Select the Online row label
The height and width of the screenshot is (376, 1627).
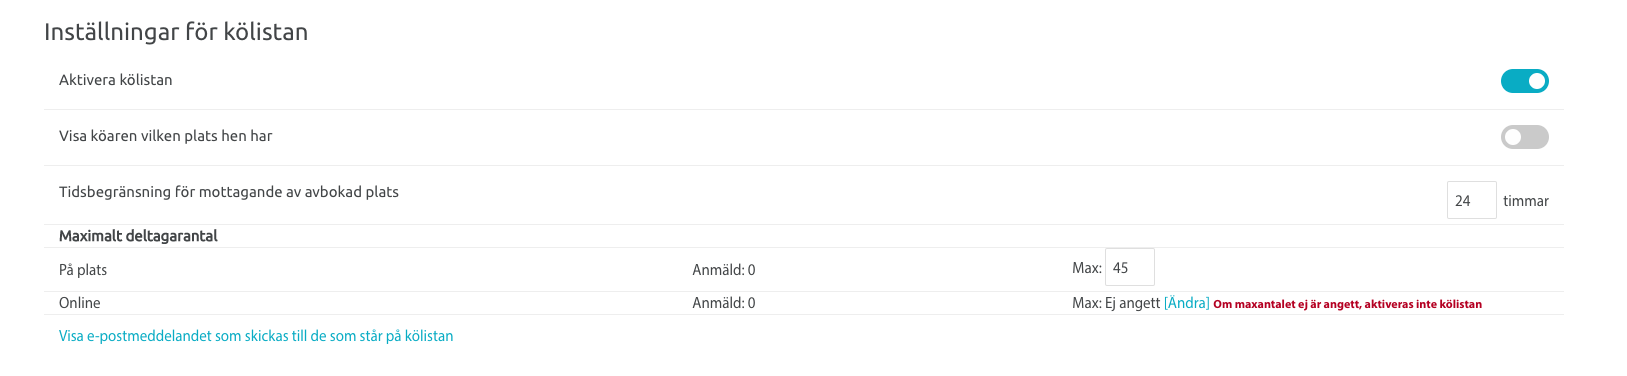[80, 303]
